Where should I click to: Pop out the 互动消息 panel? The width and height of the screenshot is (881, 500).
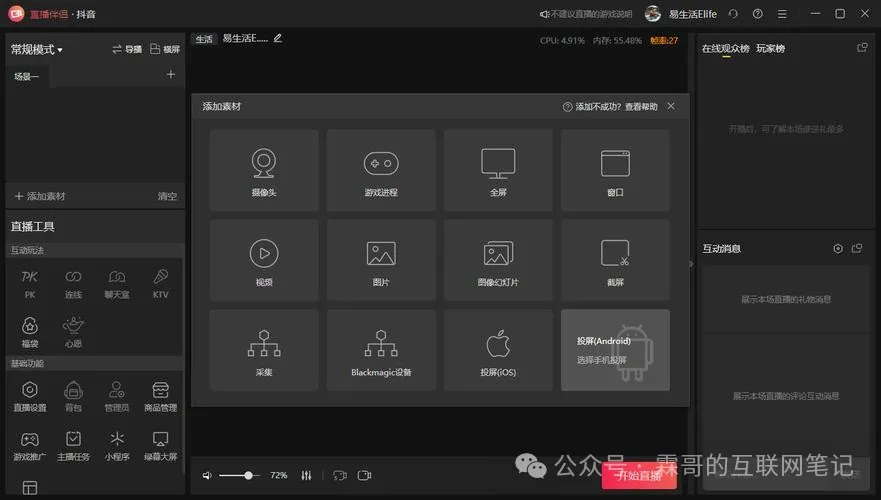(x=857, y=248)
